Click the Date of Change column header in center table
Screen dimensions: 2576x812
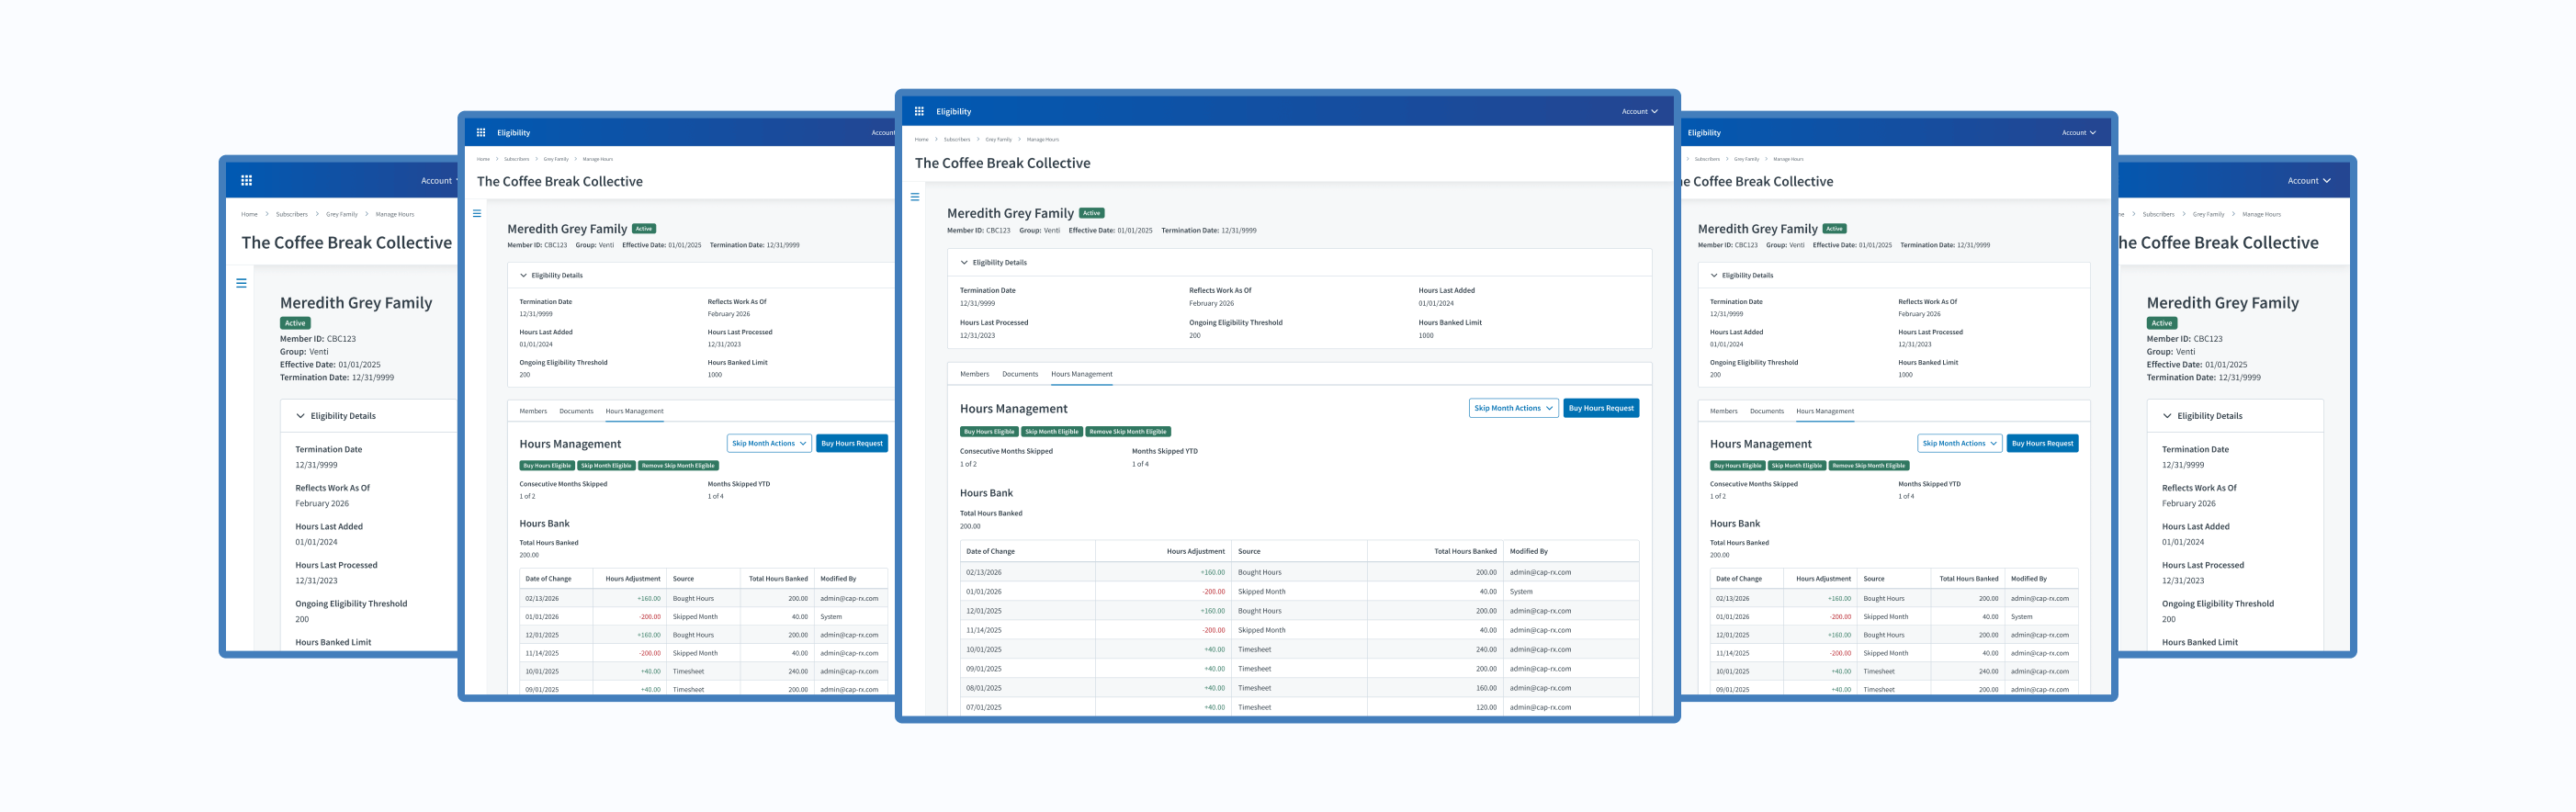point(990,551)
